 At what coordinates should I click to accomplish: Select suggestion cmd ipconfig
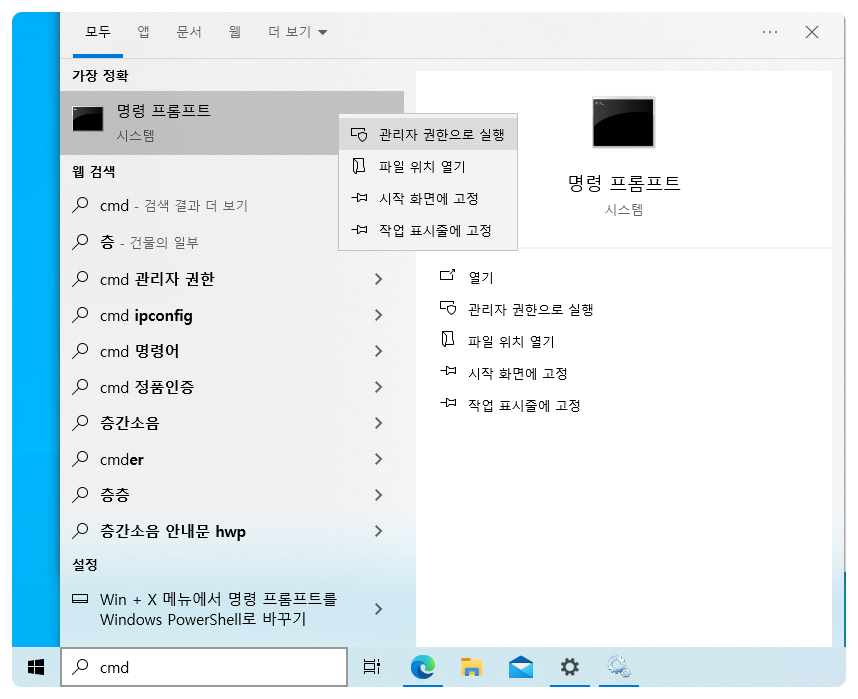point(233,315)
